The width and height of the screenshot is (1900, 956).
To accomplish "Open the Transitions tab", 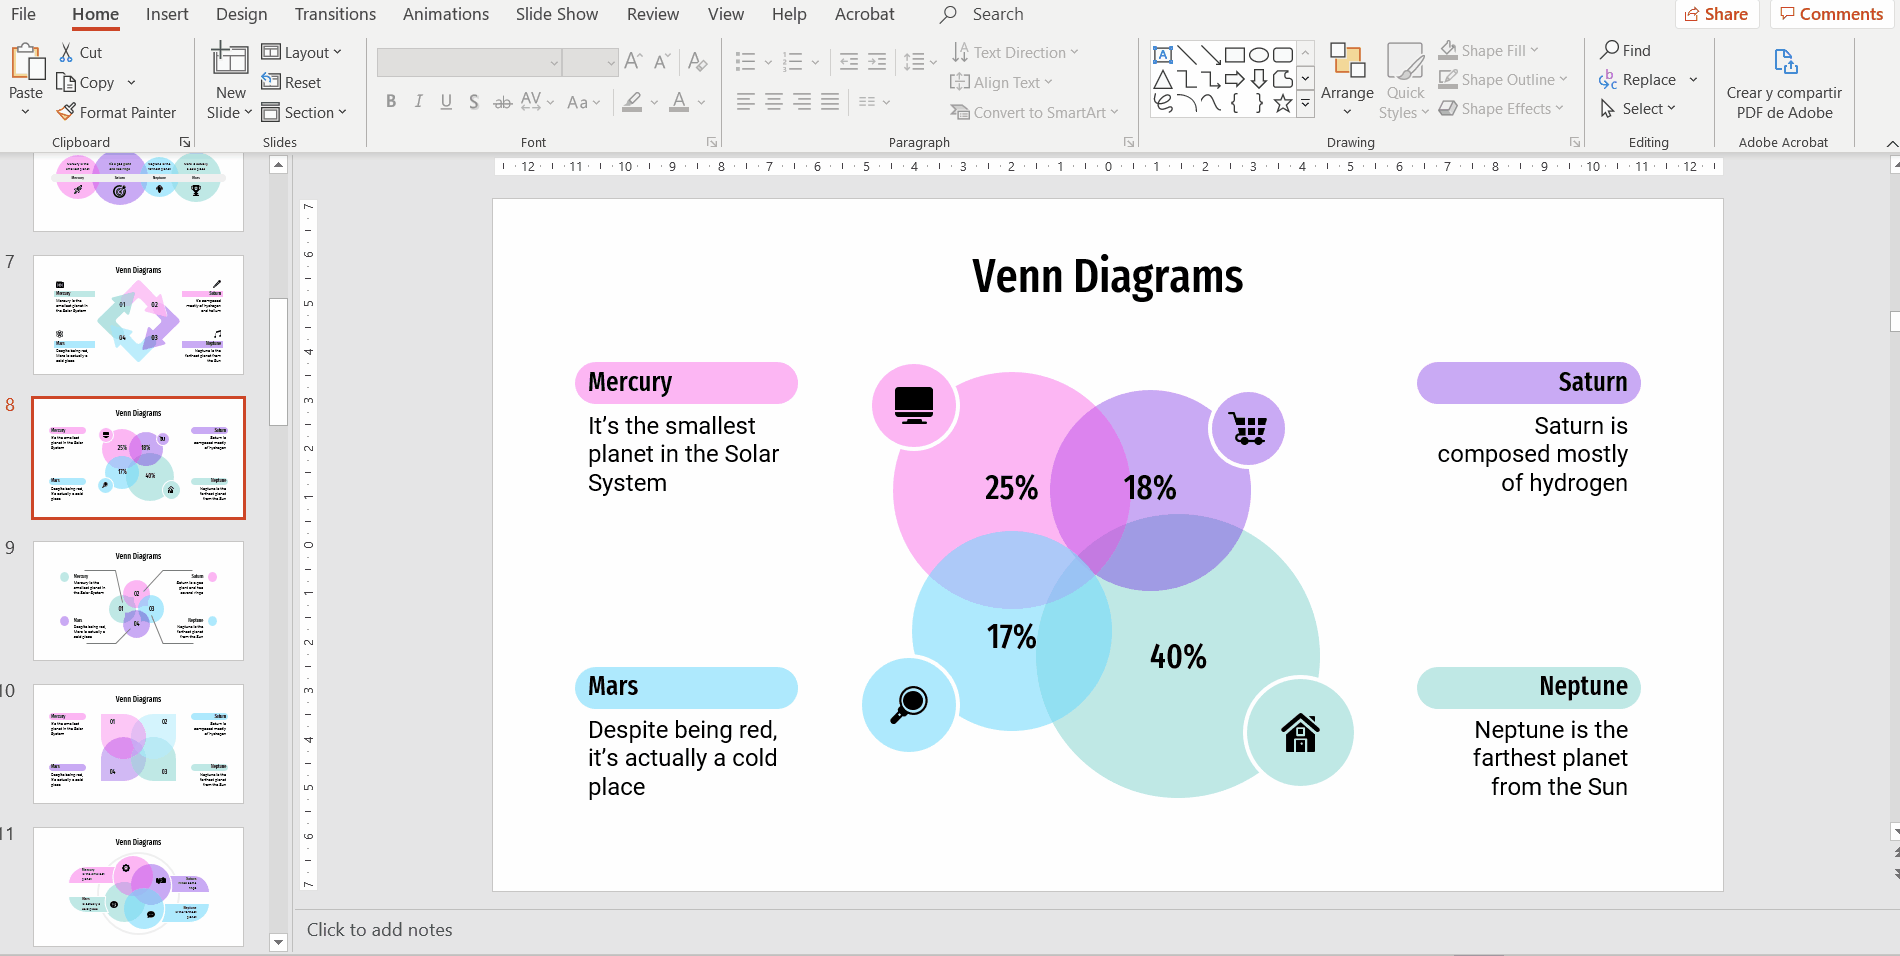I will pos(335,14).
